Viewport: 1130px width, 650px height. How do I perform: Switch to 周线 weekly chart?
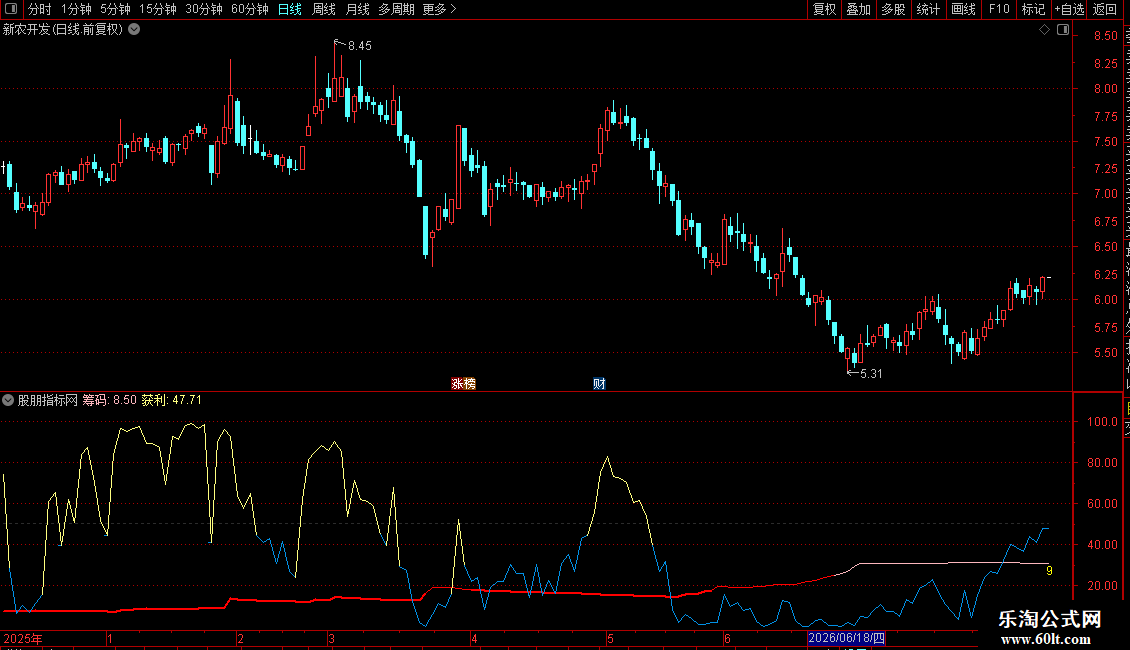[324, 9]
